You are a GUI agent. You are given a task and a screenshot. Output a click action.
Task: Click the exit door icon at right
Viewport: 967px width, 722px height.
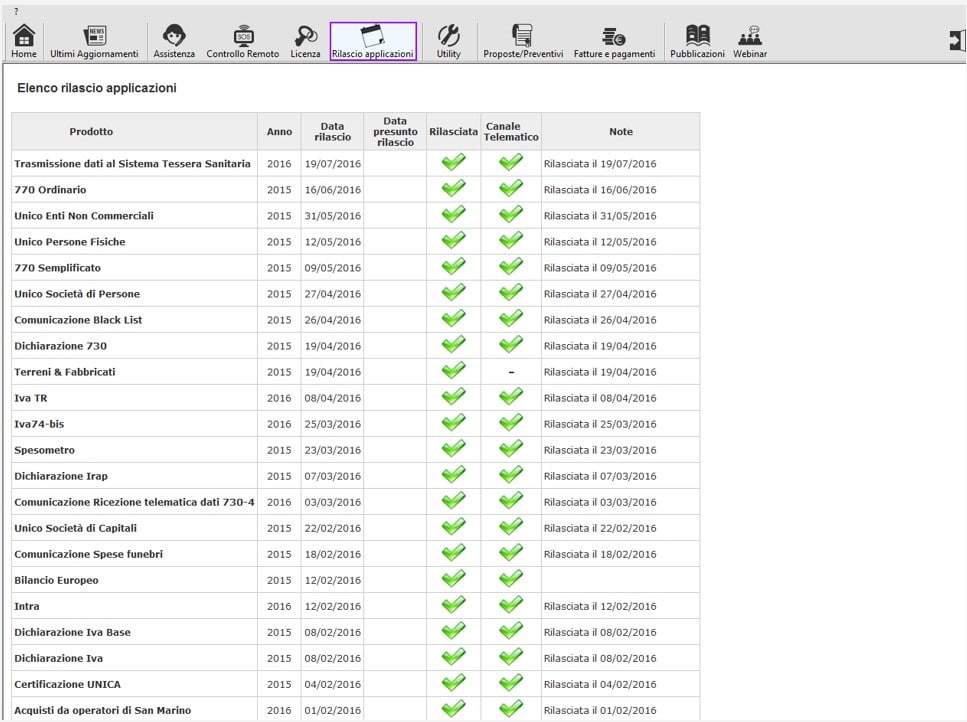(x=957, y=41)
